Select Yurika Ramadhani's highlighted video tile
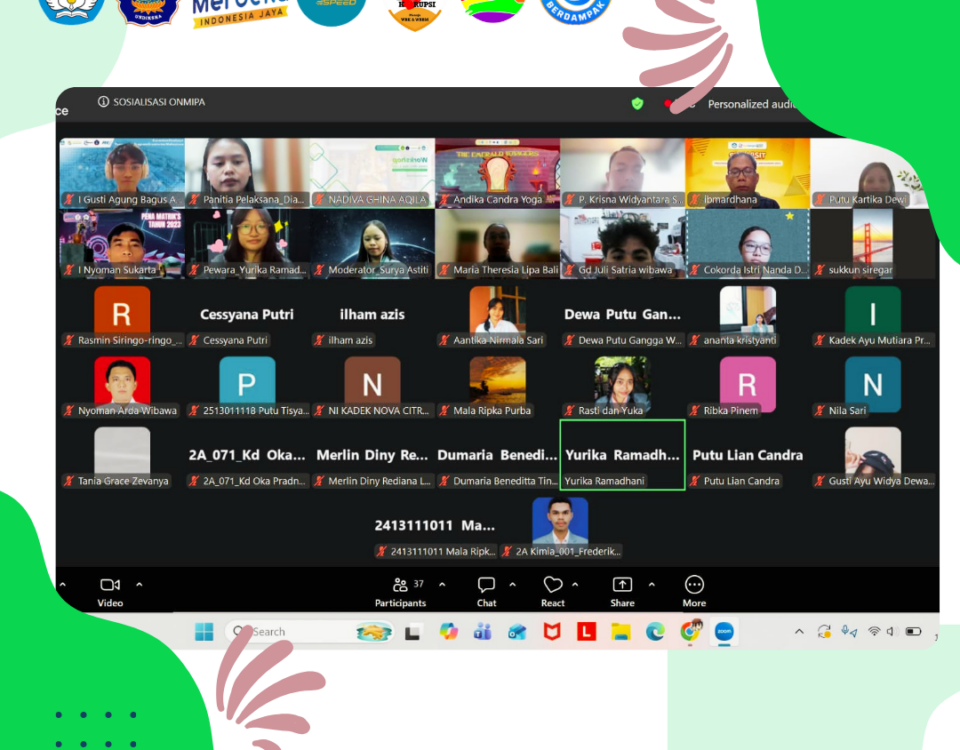 (x=622, y=454)
